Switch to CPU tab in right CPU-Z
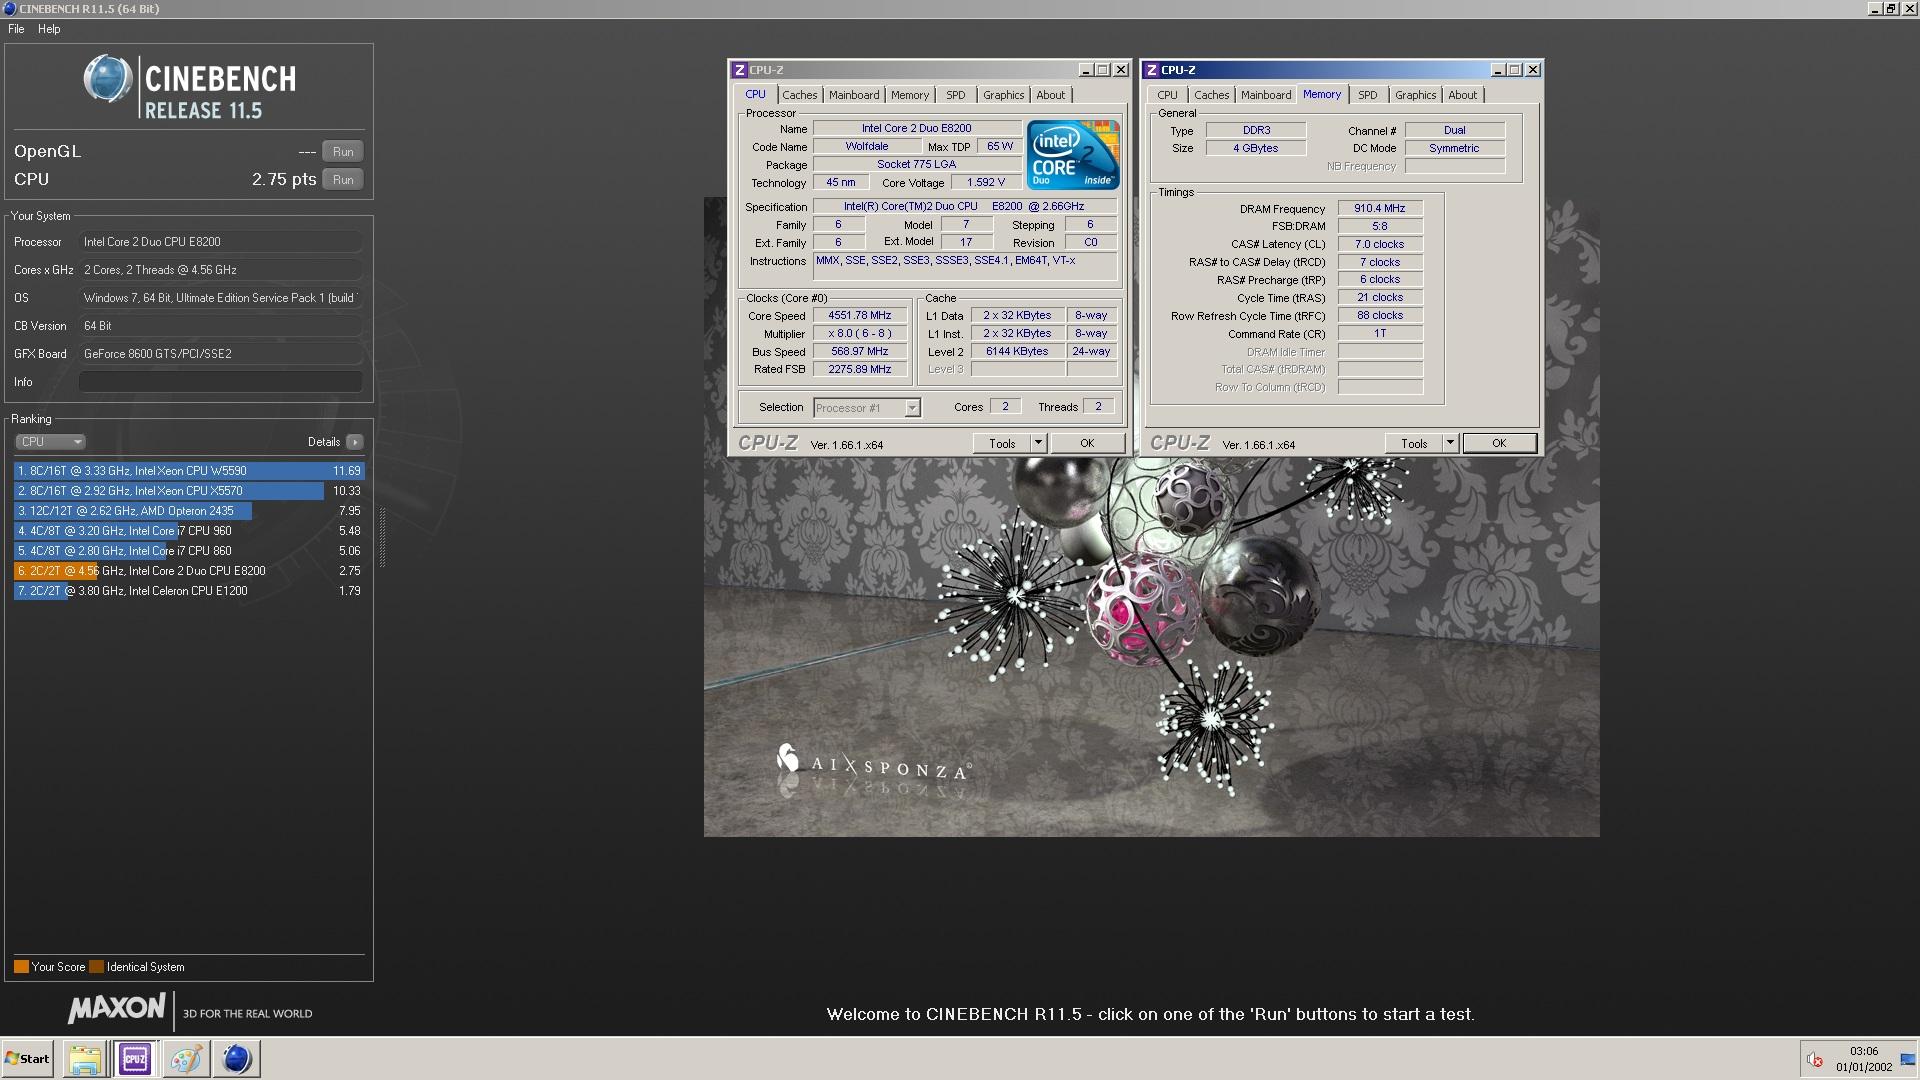1920x1080 pixels. (1167, 95)
